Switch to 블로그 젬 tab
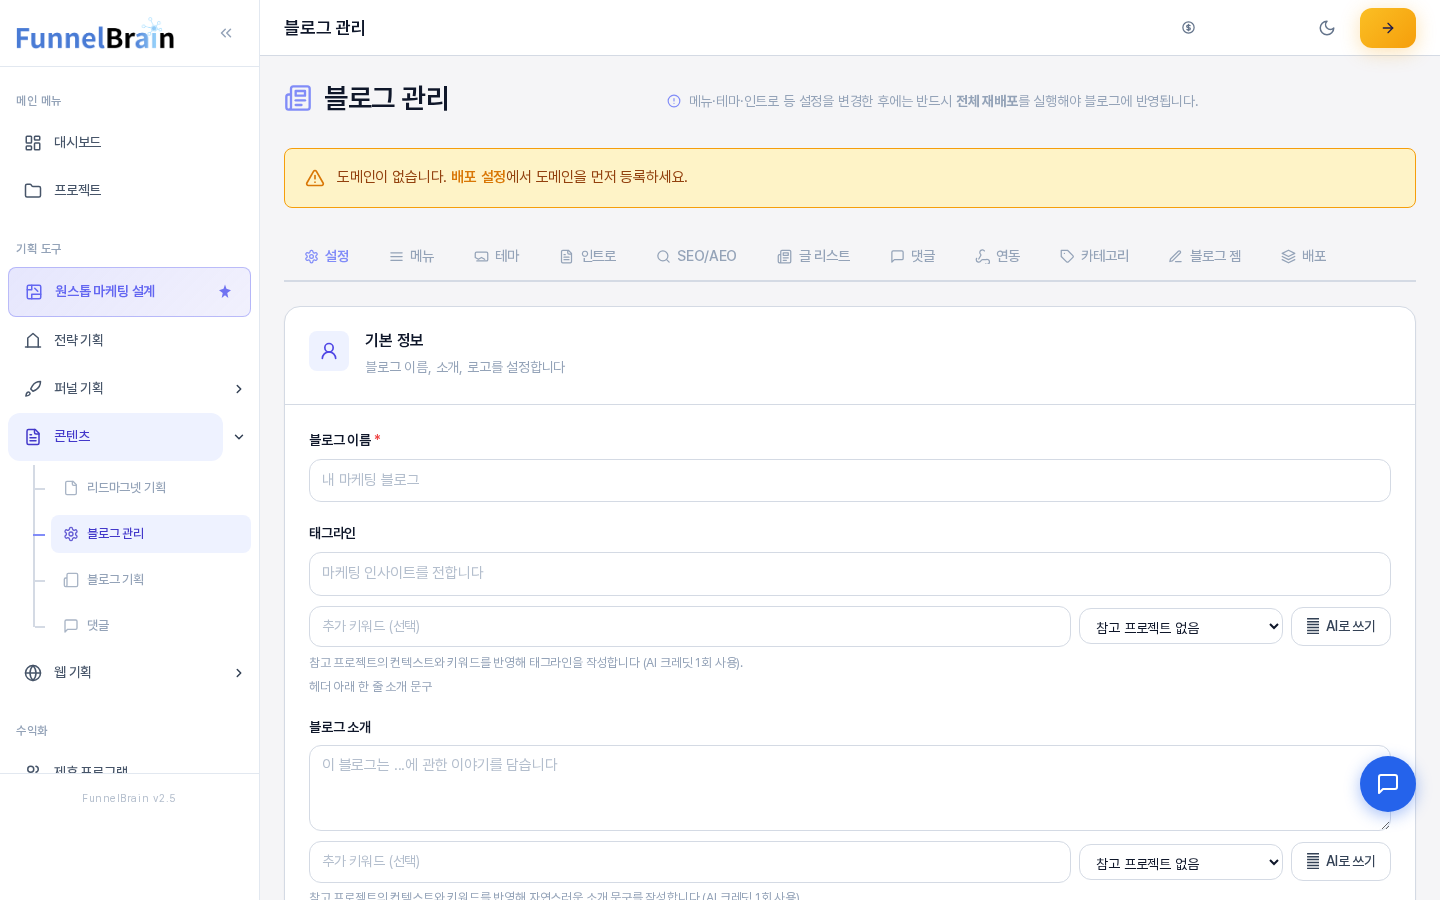This screenshot has width=1440, height=900. [x=1205, y=256]
